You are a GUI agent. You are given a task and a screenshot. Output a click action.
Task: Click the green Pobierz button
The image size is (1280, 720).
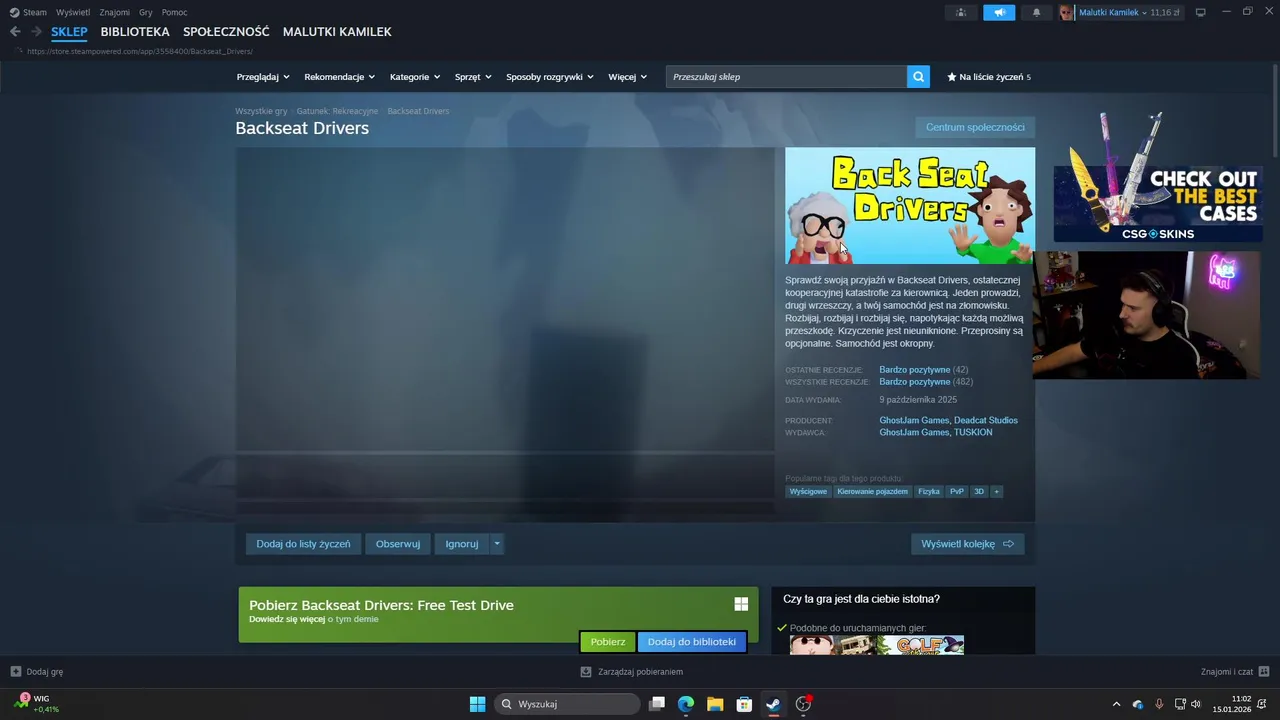(608, 642)
